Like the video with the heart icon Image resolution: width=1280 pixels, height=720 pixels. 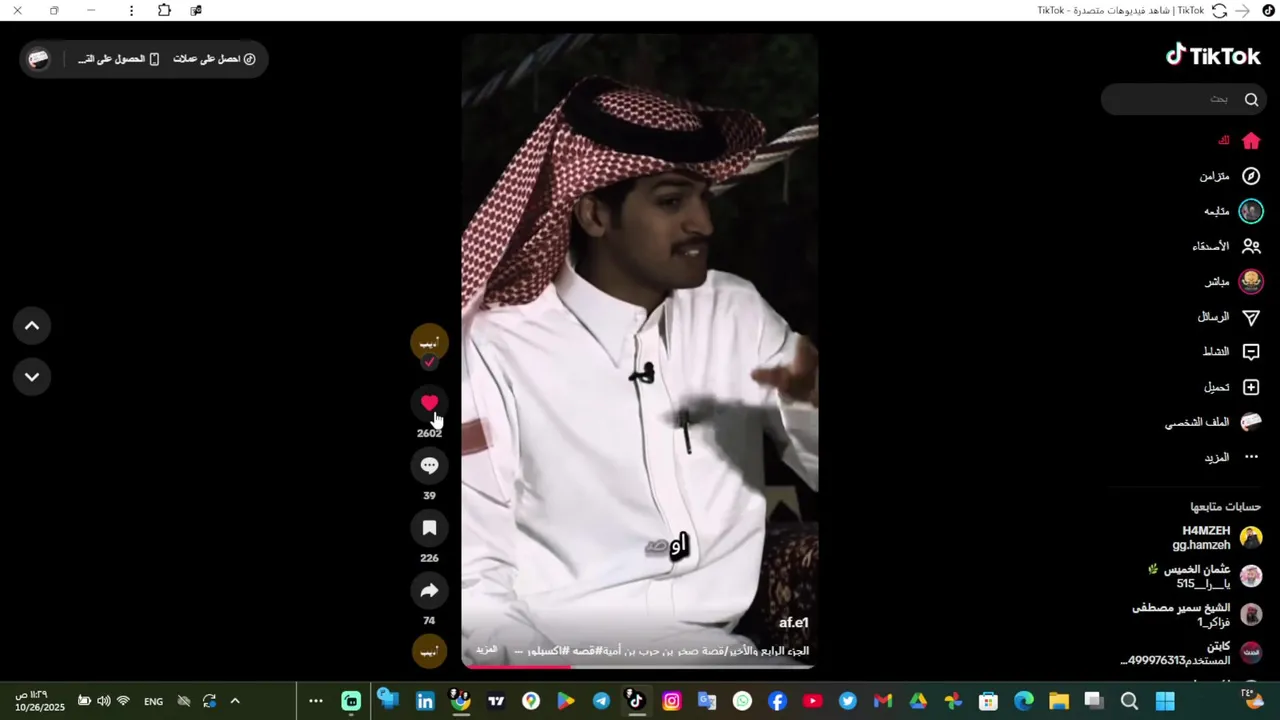coord(429,403)
